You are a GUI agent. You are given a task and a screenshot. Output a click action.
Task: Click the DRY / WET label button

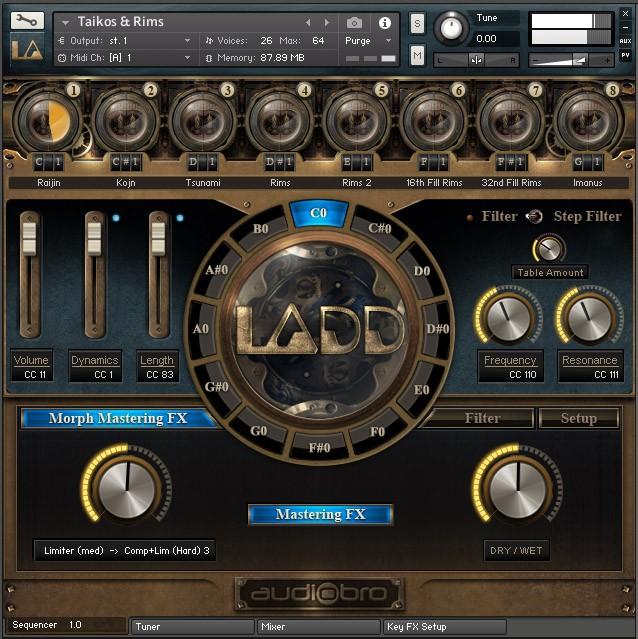coord(516,551)
